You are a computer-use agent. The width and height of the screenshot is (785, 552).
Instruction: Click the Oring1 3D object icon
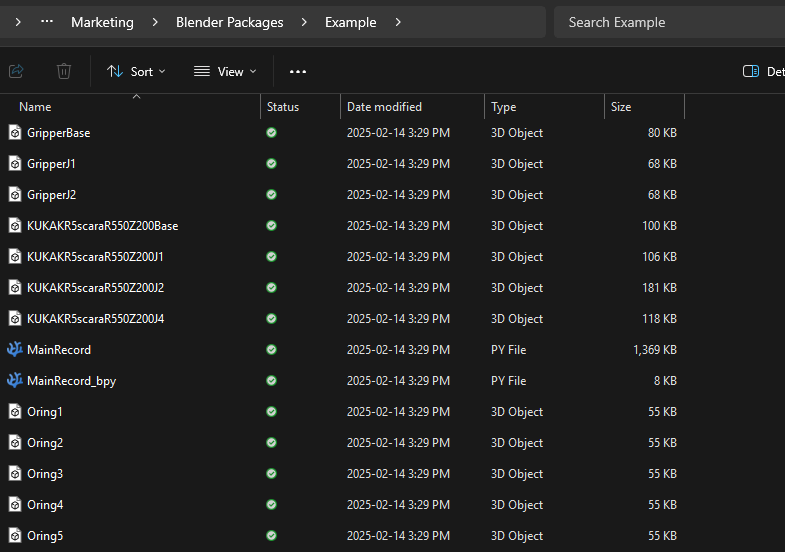[15, 412]
